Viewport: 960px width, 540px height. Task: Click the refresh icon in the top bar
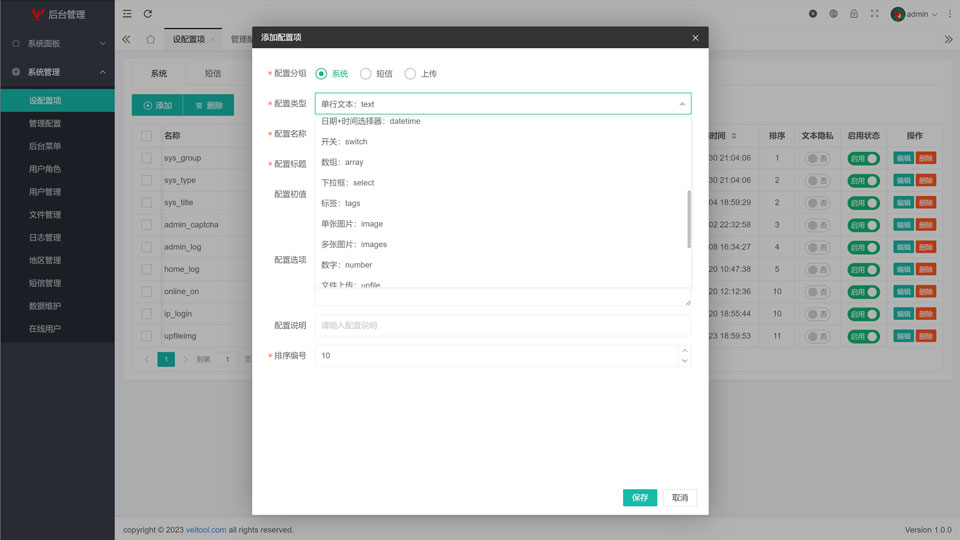148,14
